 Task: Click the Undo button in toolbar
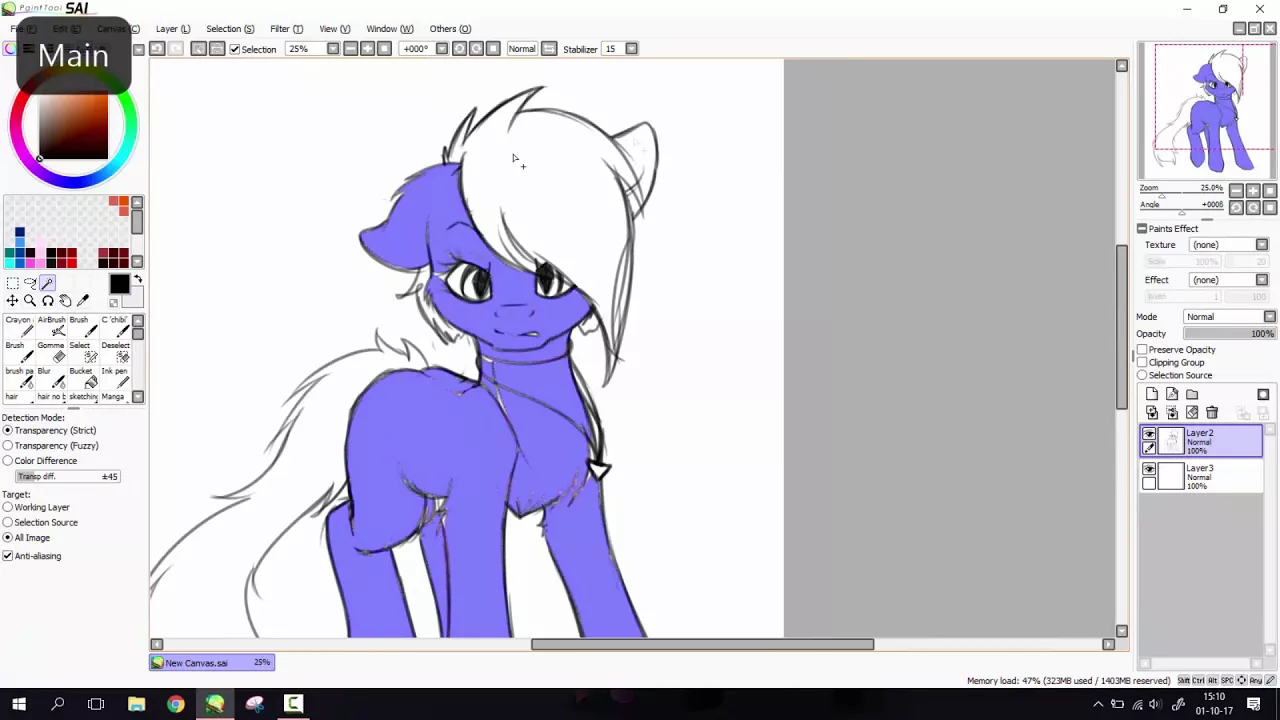[157, 49]
